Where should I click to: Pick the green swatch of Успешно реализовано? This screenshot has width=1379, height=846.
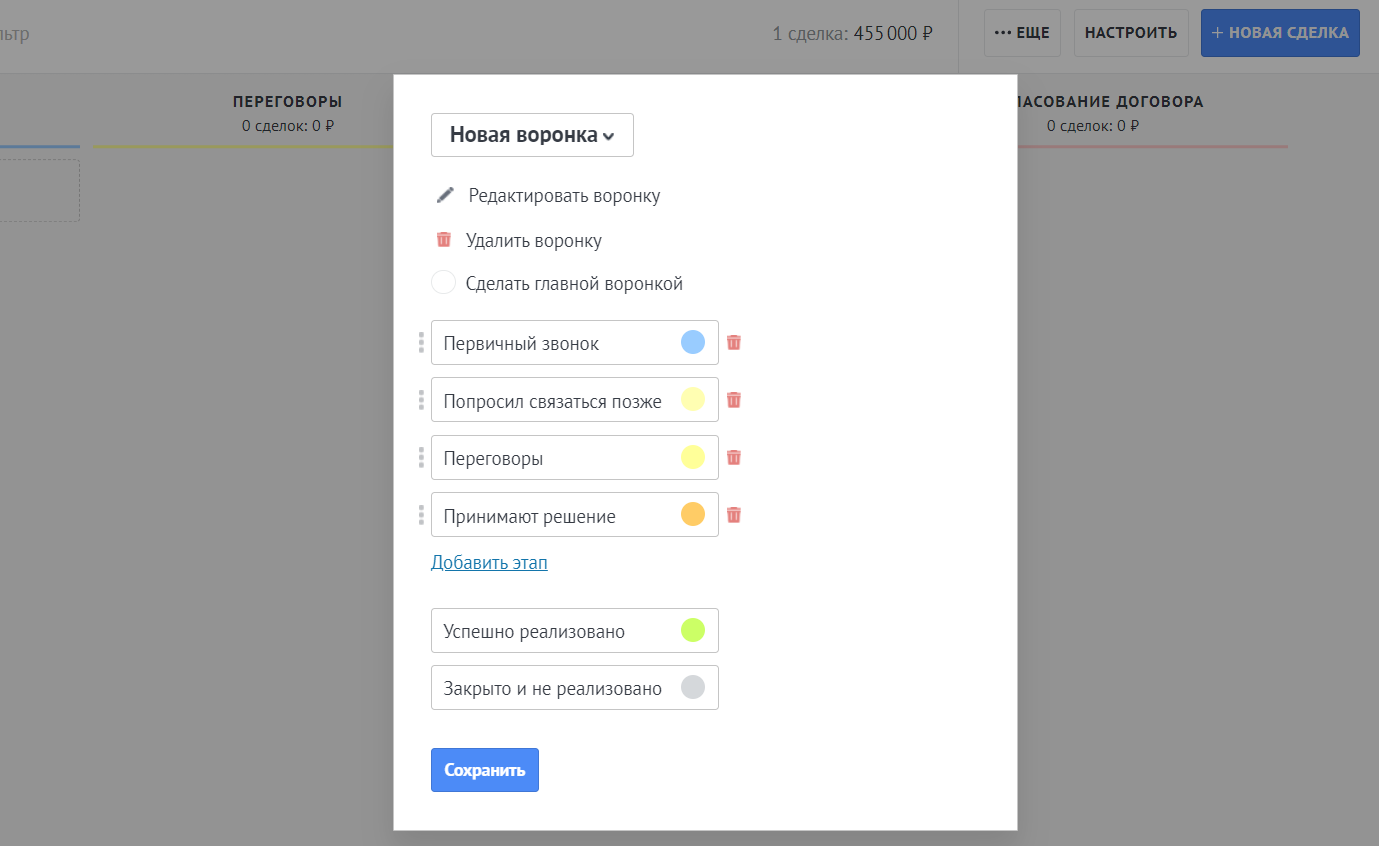pyautogui.click(x=693, y=630)
